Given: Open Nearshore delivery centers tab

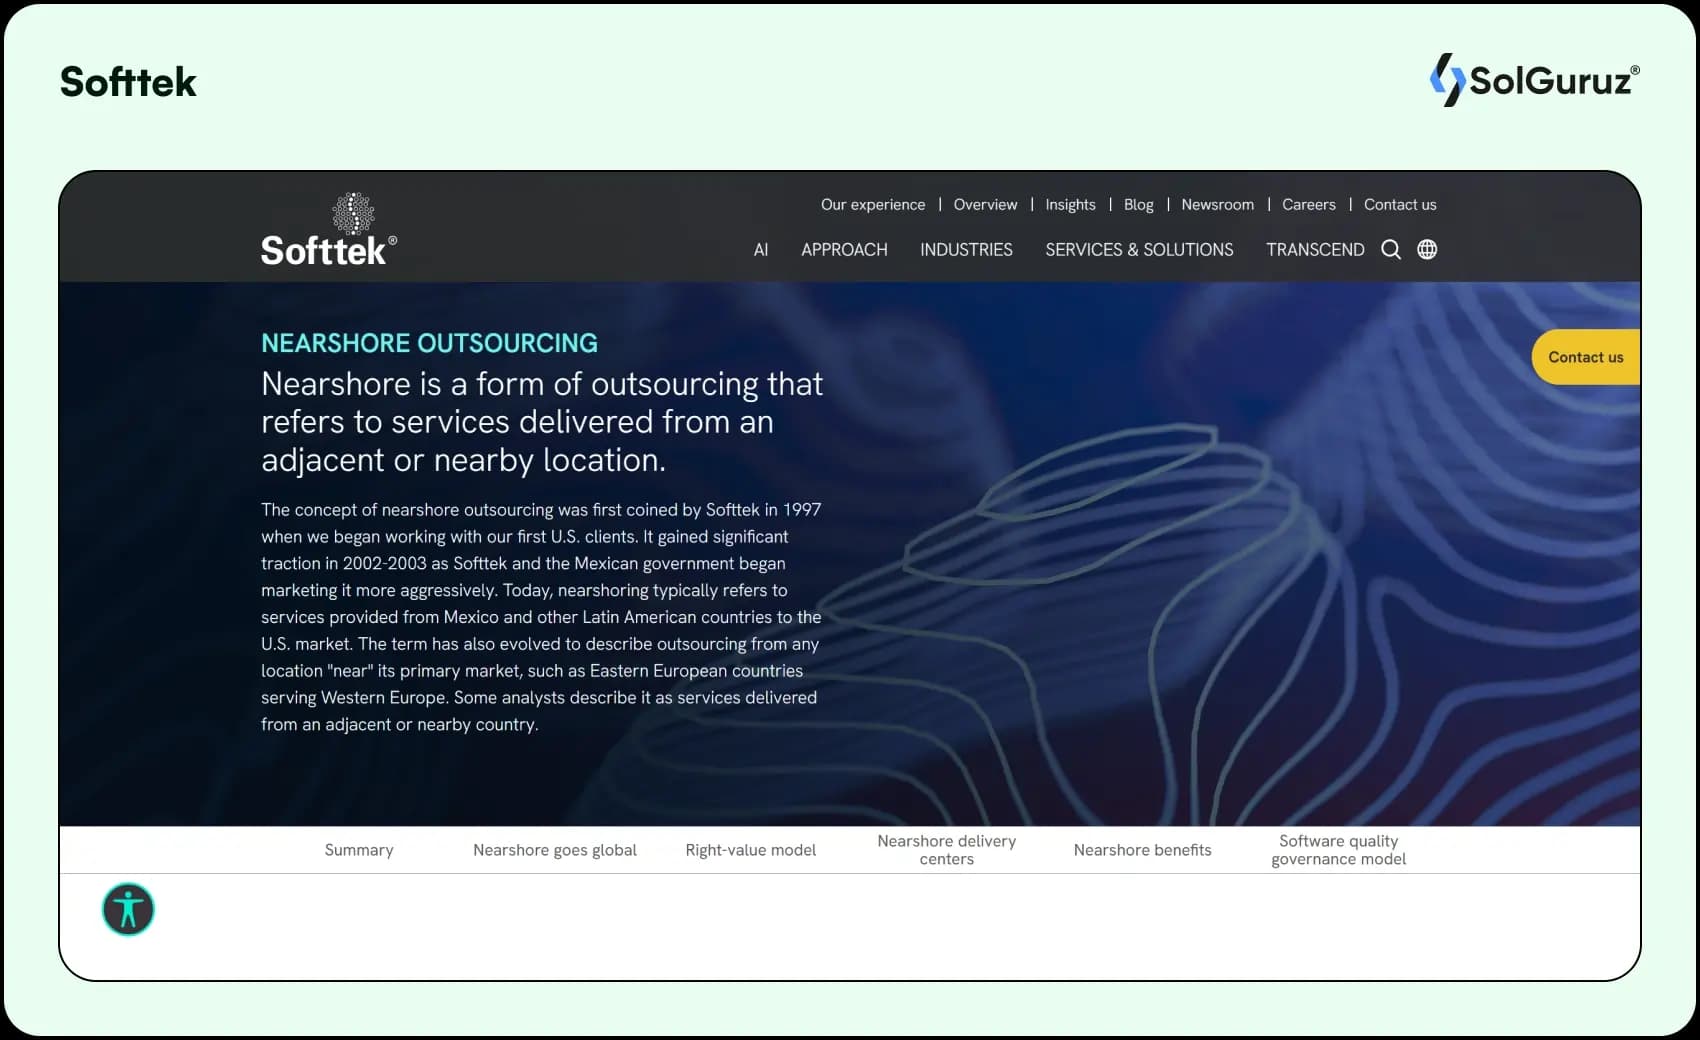Looking at the screenshot, I should (x=947, y=850).
